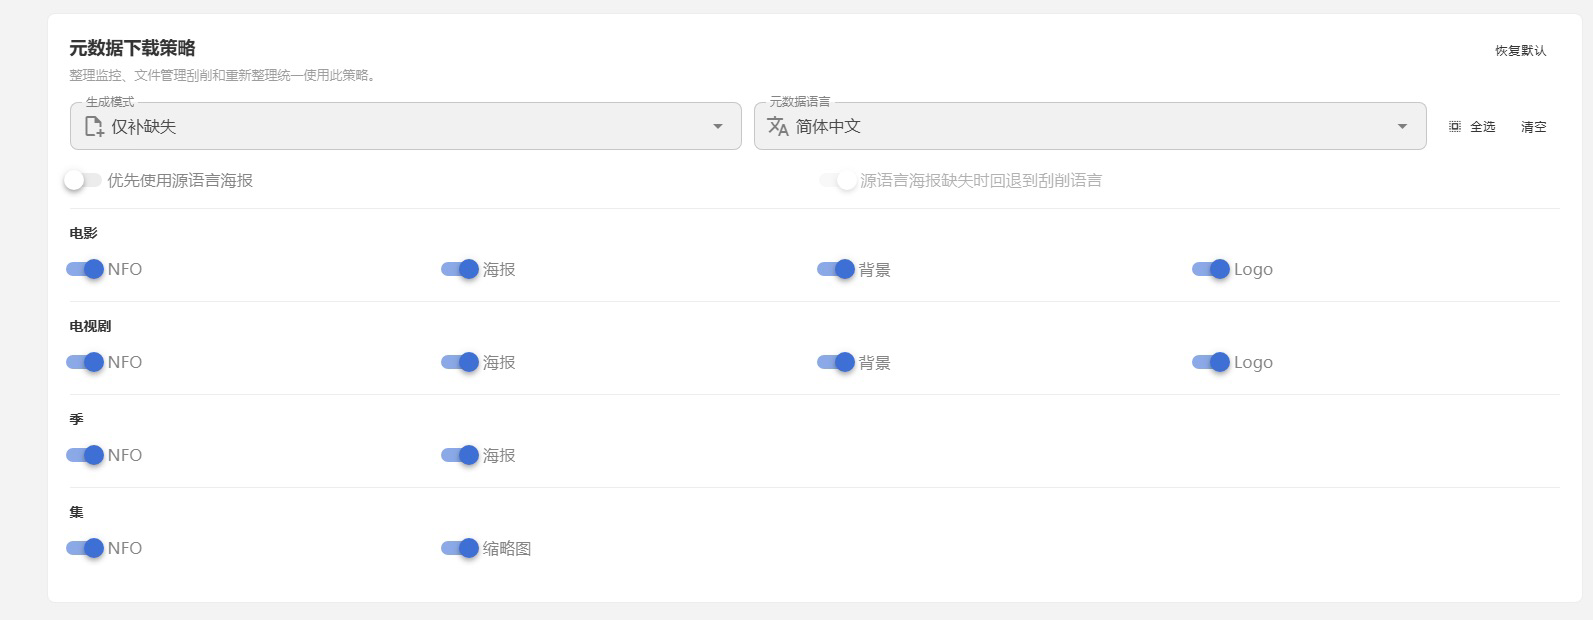Switch off Logo under 电影
This screenshot has height=620, width=1593.
pos(1211,269)
